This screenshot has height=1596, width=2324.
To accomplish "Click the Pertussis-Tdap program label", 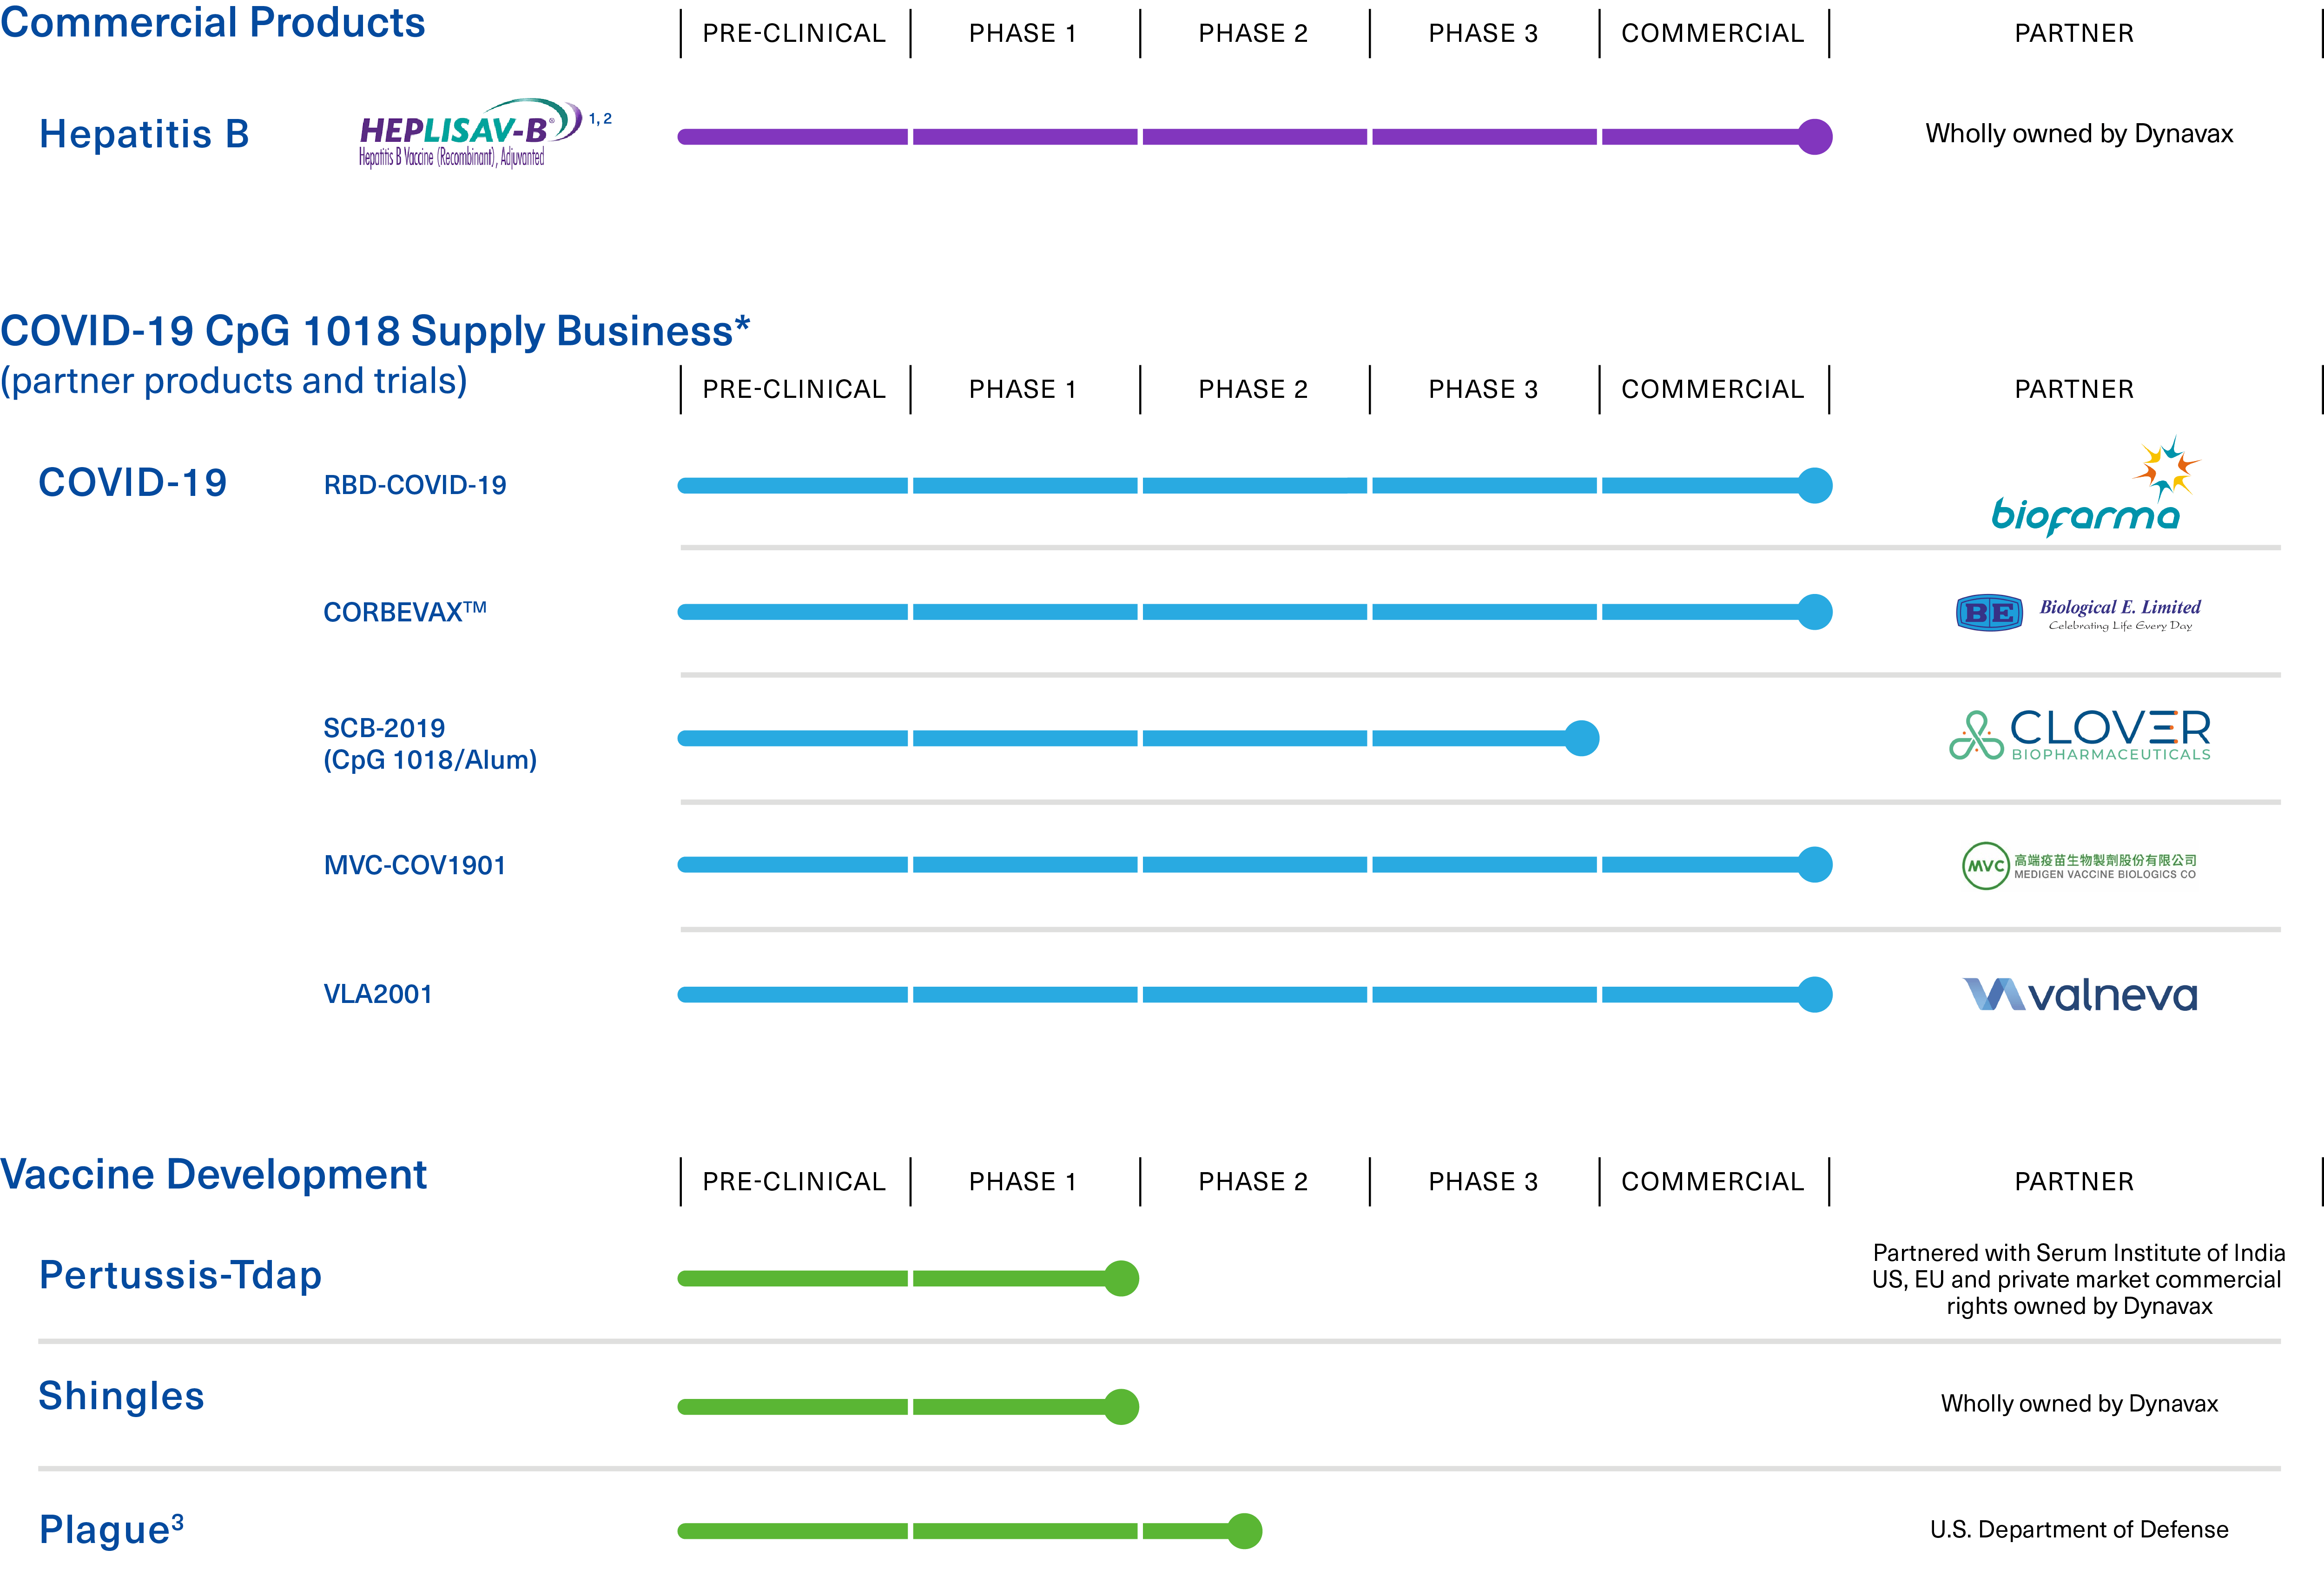I will pos(180,1276).
